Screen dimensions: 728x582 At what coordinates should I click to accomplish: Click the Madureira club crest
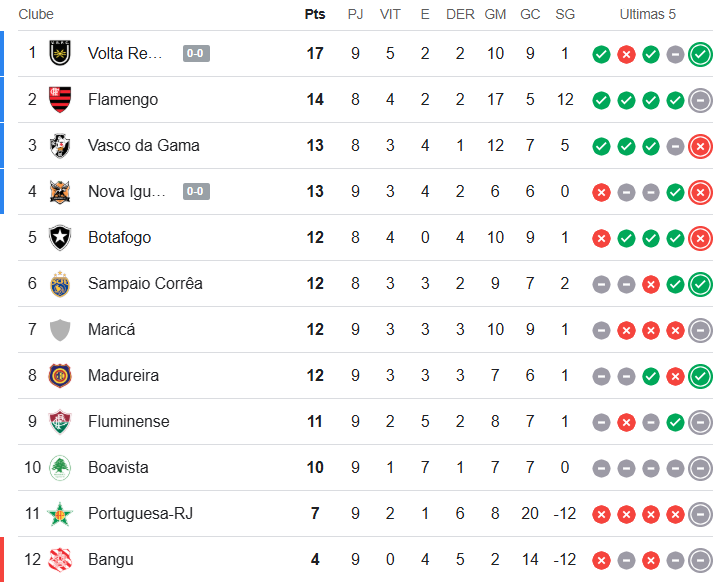[x=61, y=375]
